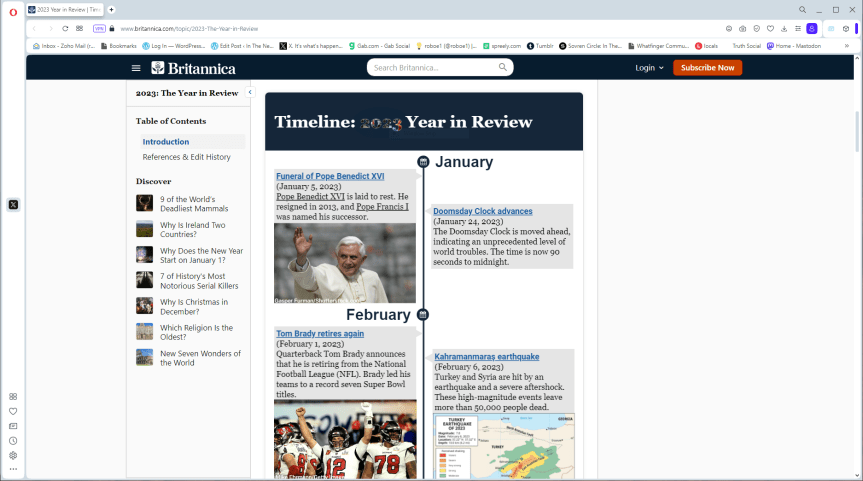Open Locals bookmark
Viewport: 863px width, 481px height.
tap(706, 46)
